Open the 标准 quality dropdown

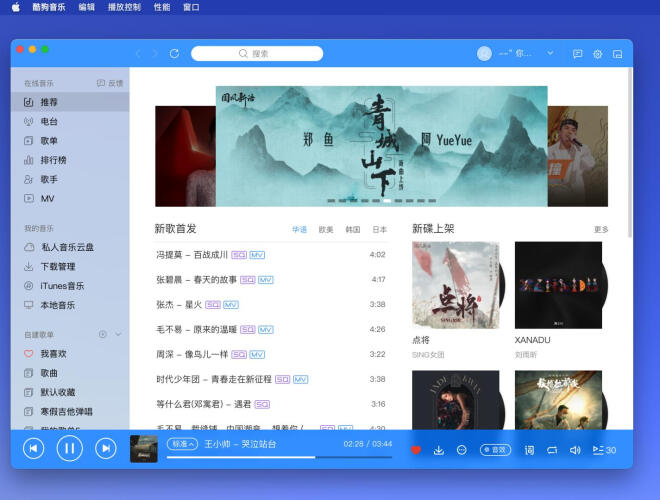(x=182, y=444)
